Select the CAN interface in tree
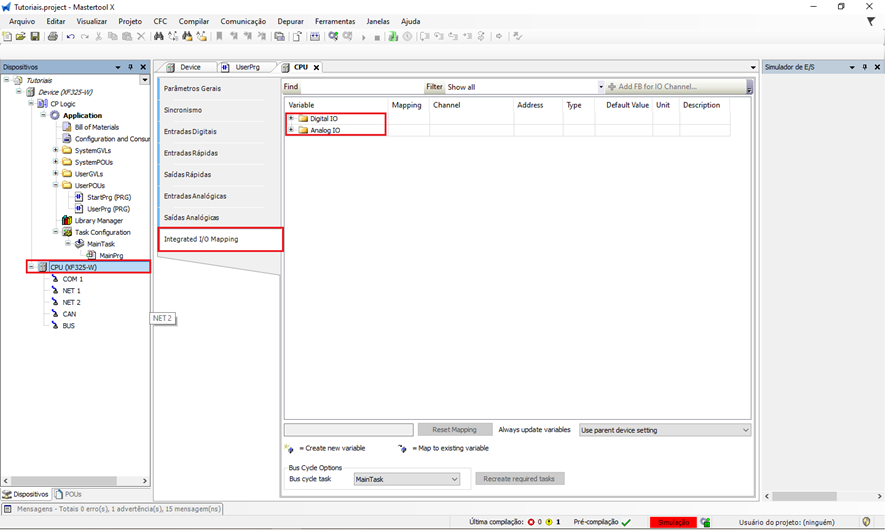Image resolution: width=886 pixels, height=531 pixels. (x=69, y=314)
